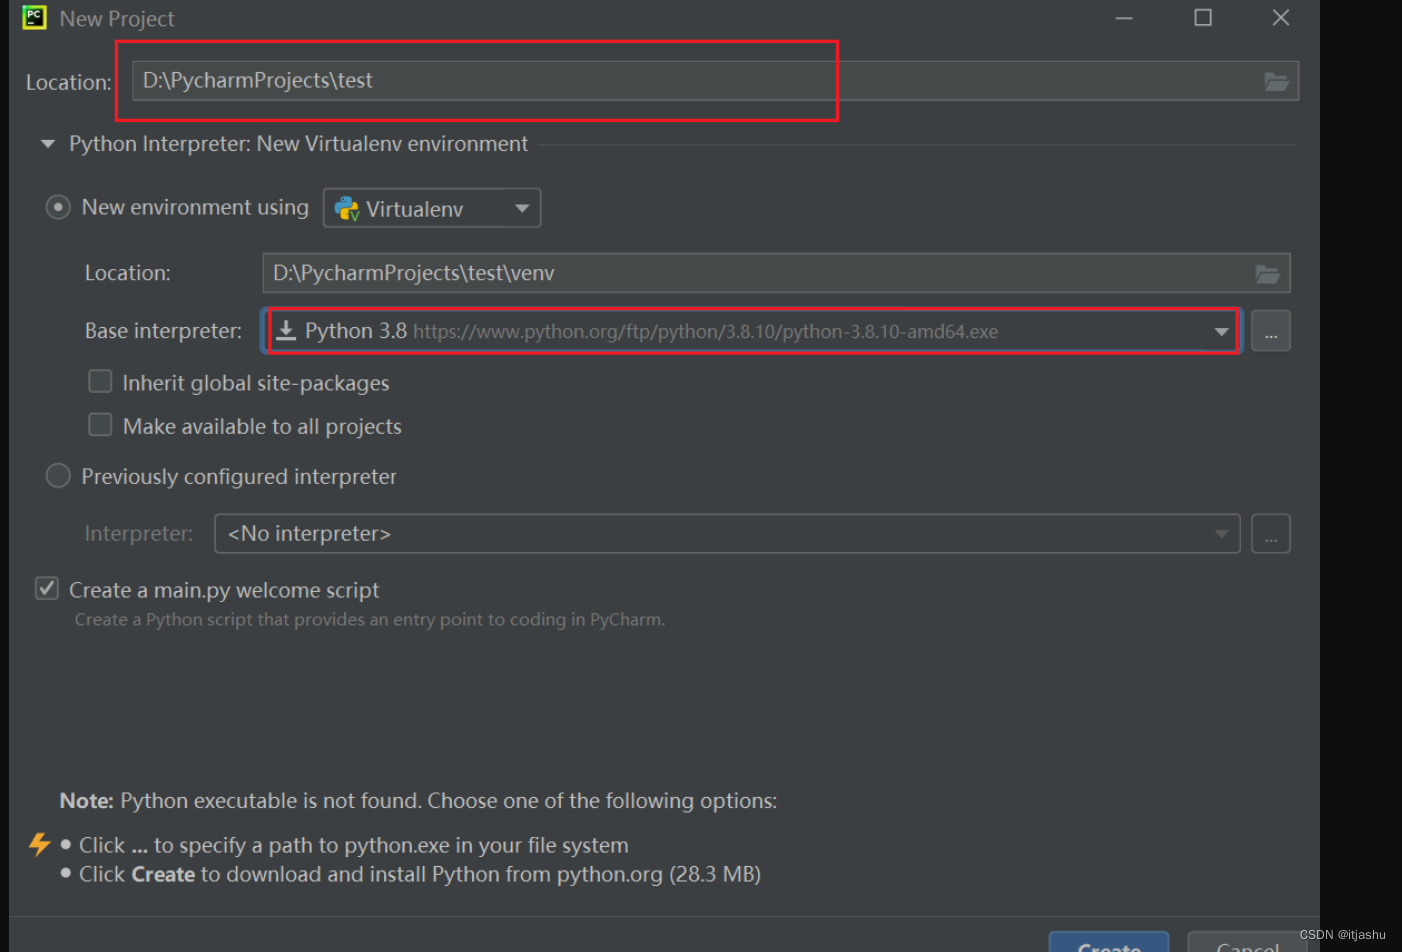Collapse the Python Interpreter section

coord(47,144)
